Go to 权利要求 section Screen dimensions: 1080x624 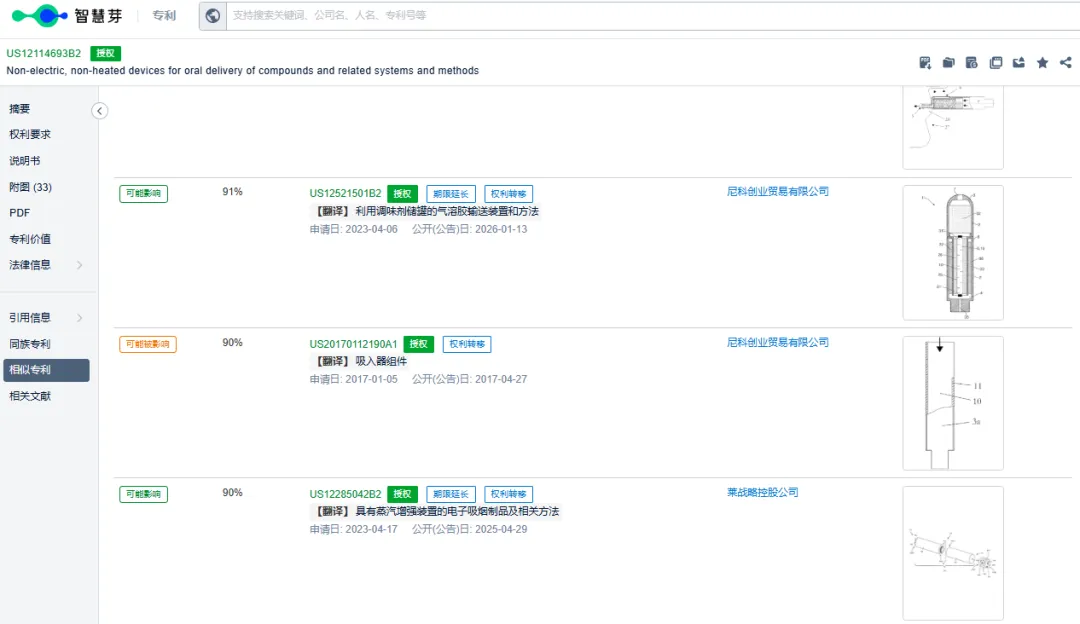pos(30,134)
